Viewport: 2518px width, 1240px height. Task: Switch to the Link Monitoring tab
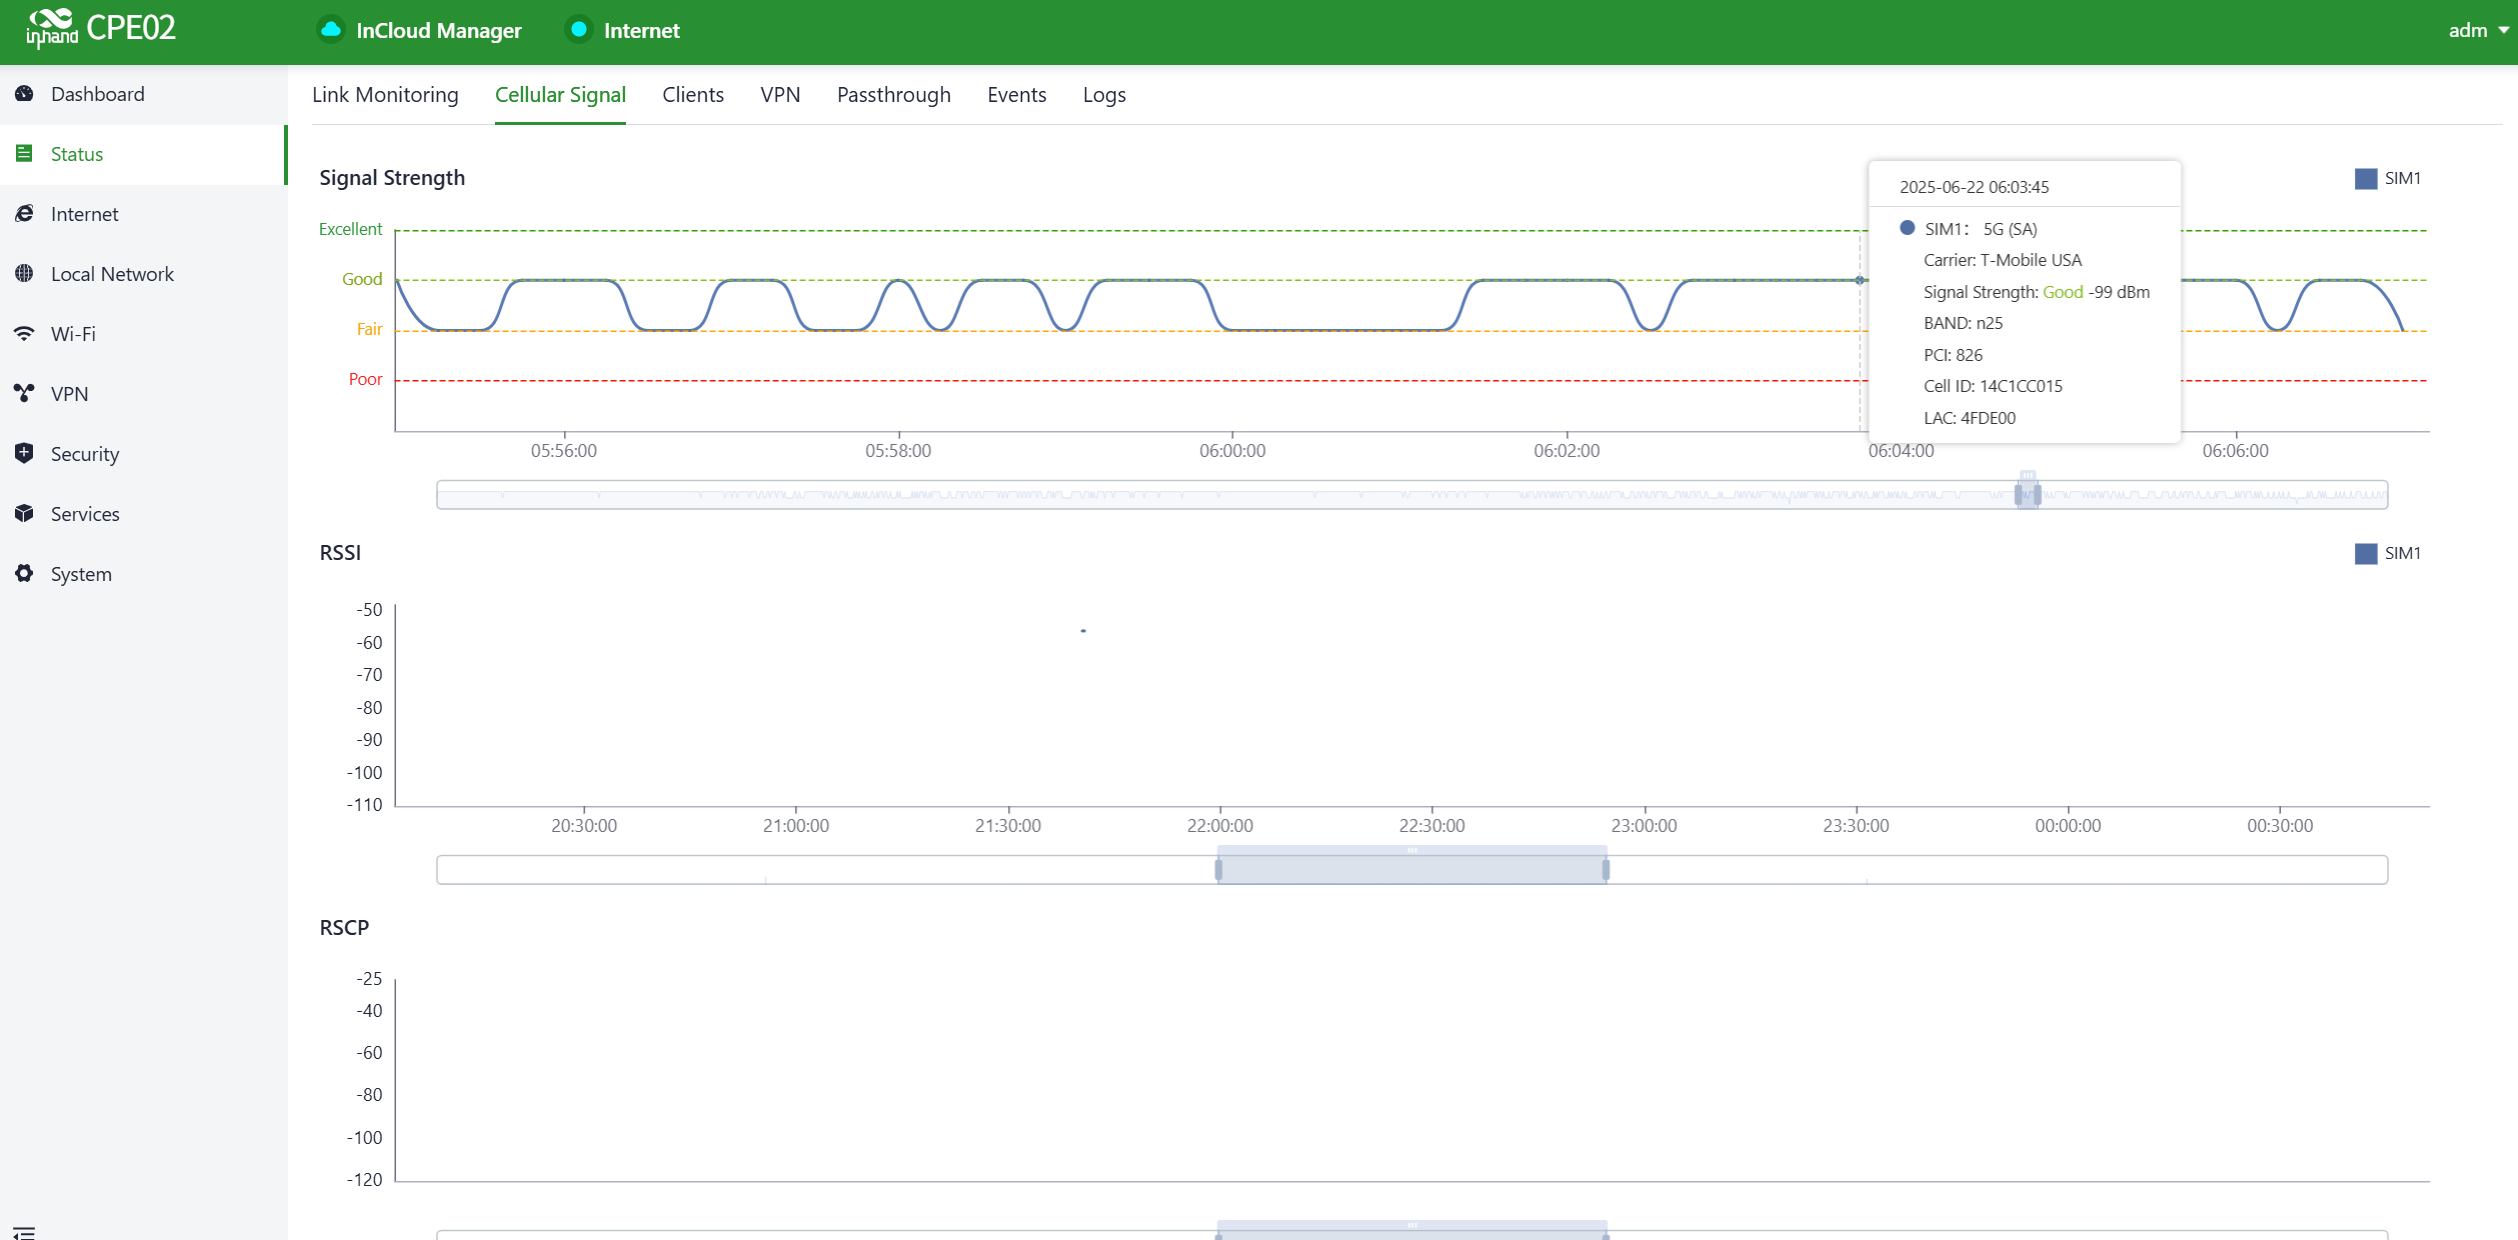(385, 95)
